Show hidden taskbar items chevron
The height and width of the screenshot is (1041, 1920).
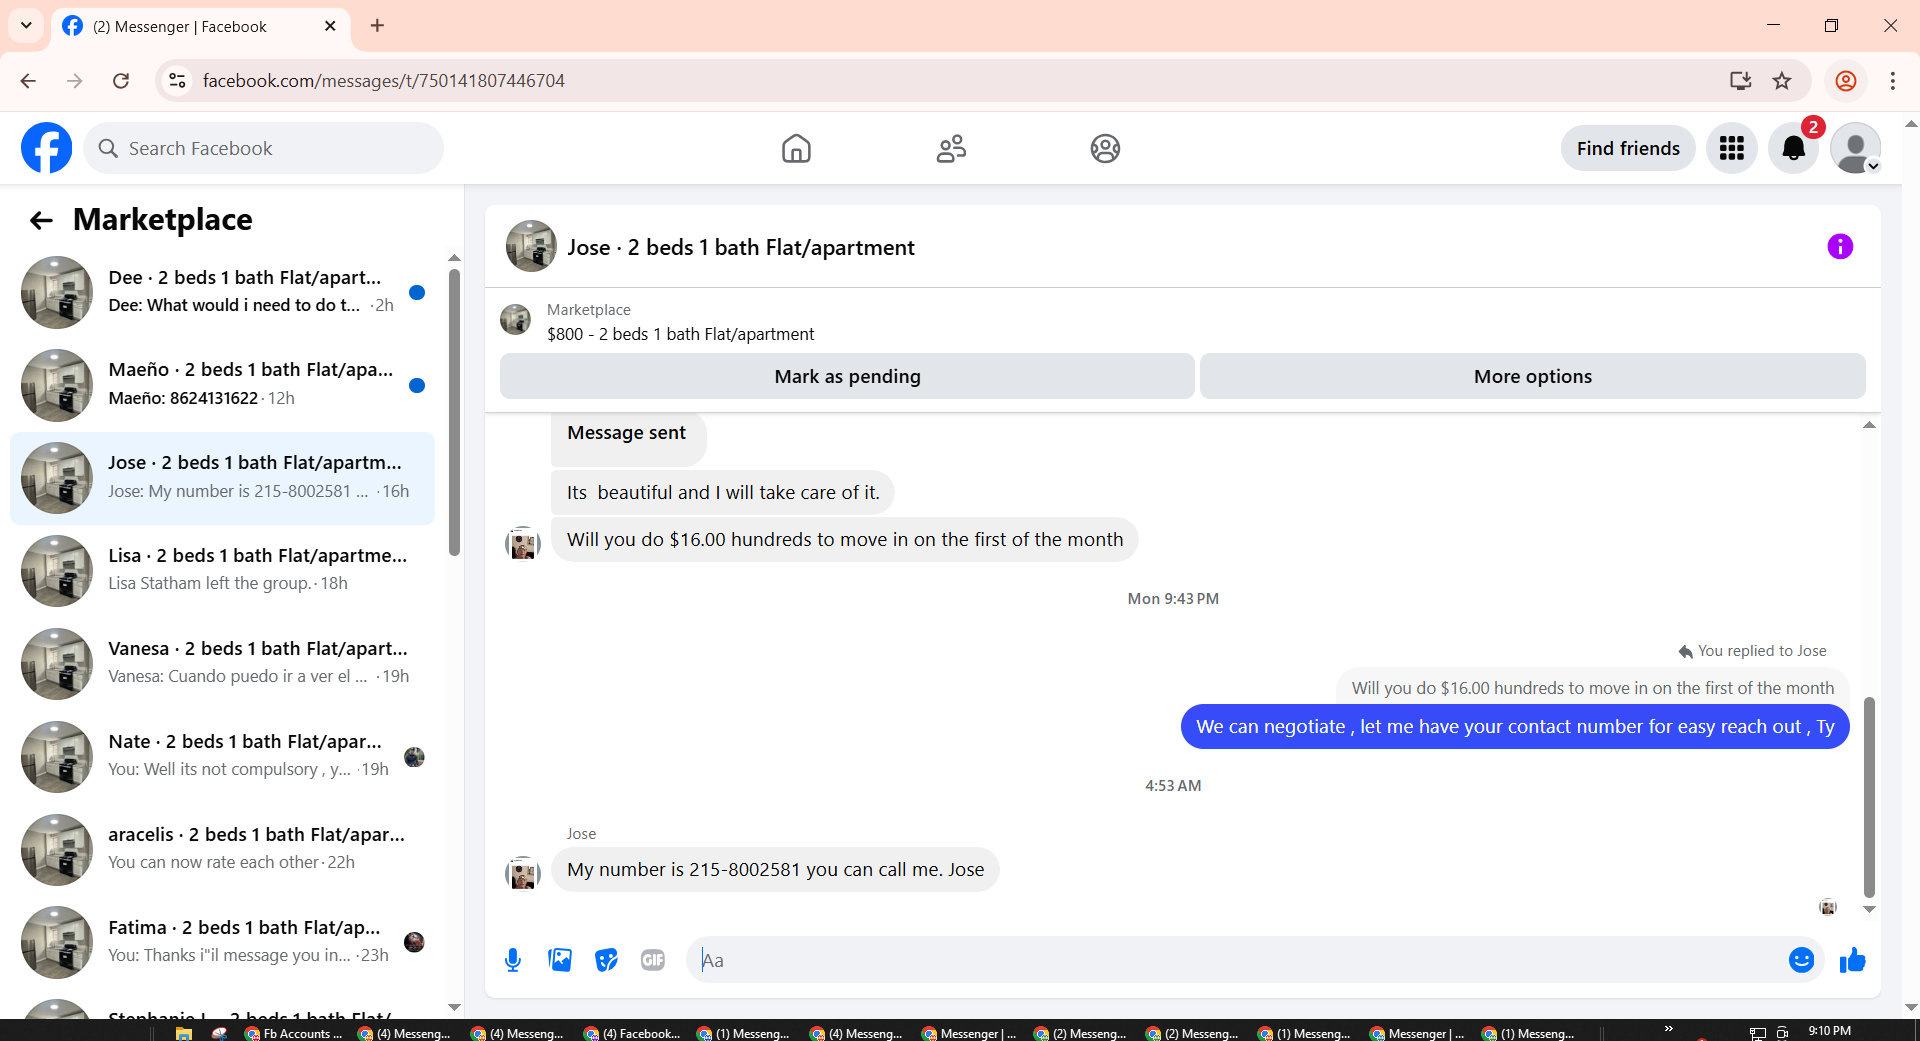(1668, 1029)
